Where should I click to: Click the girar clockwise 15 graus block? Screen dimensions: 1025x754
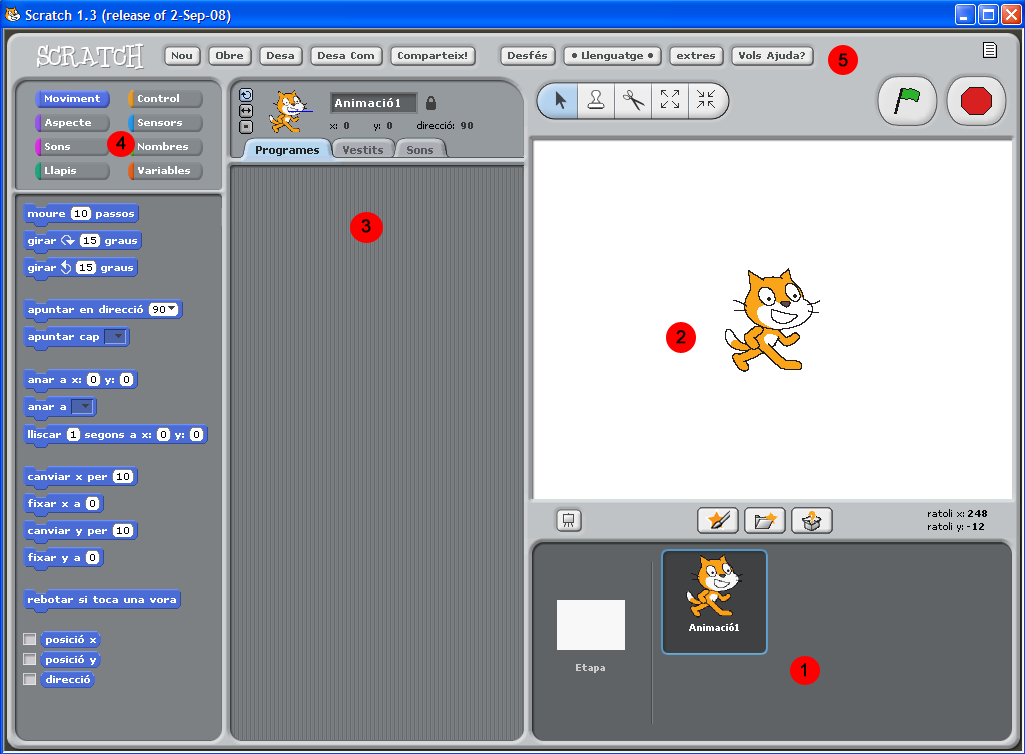pos(82,241)
